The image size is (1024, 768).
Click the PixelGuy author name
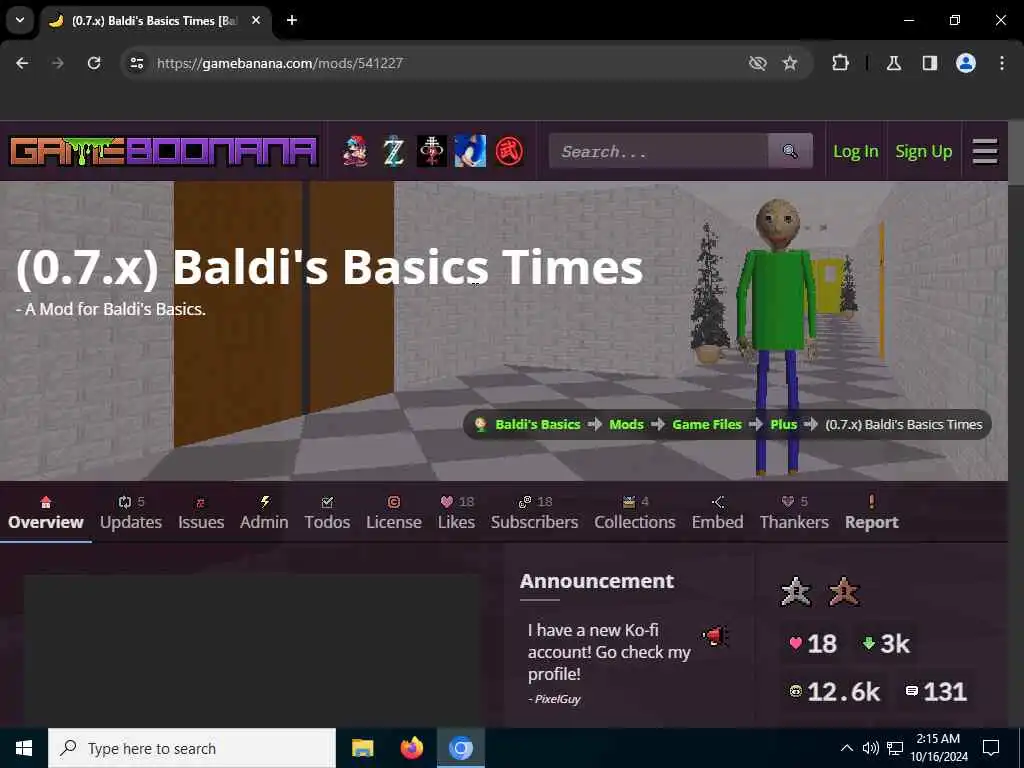click(558, 699)
